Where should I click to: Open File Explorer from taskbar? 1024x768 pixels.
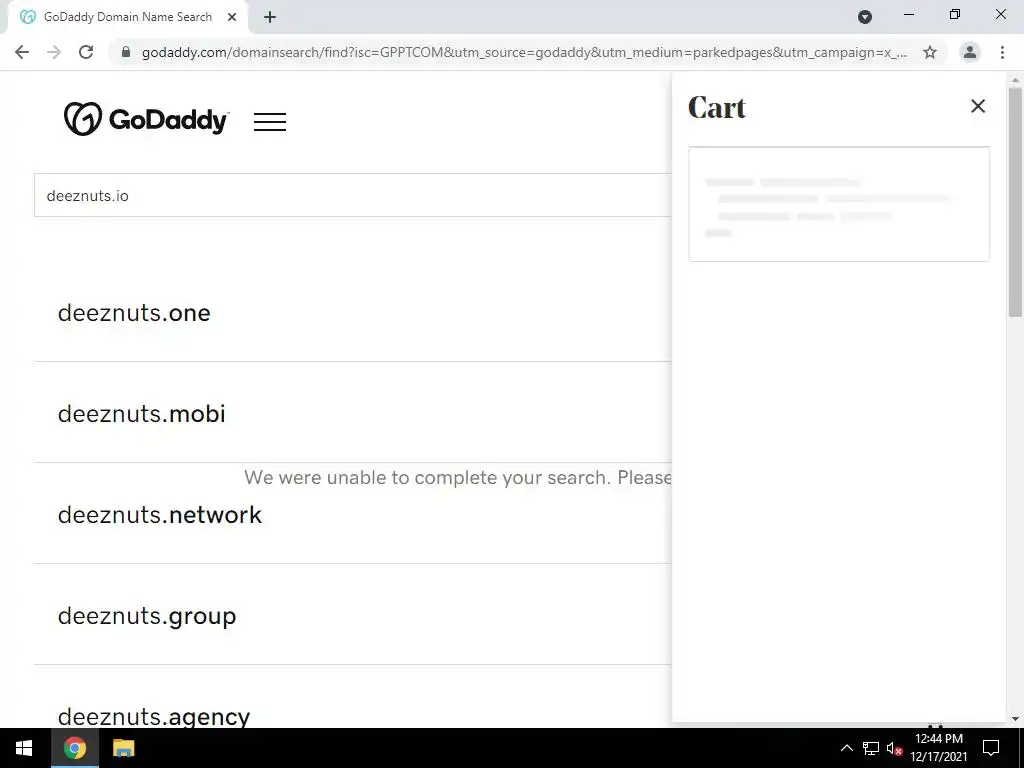click(123, 748)
